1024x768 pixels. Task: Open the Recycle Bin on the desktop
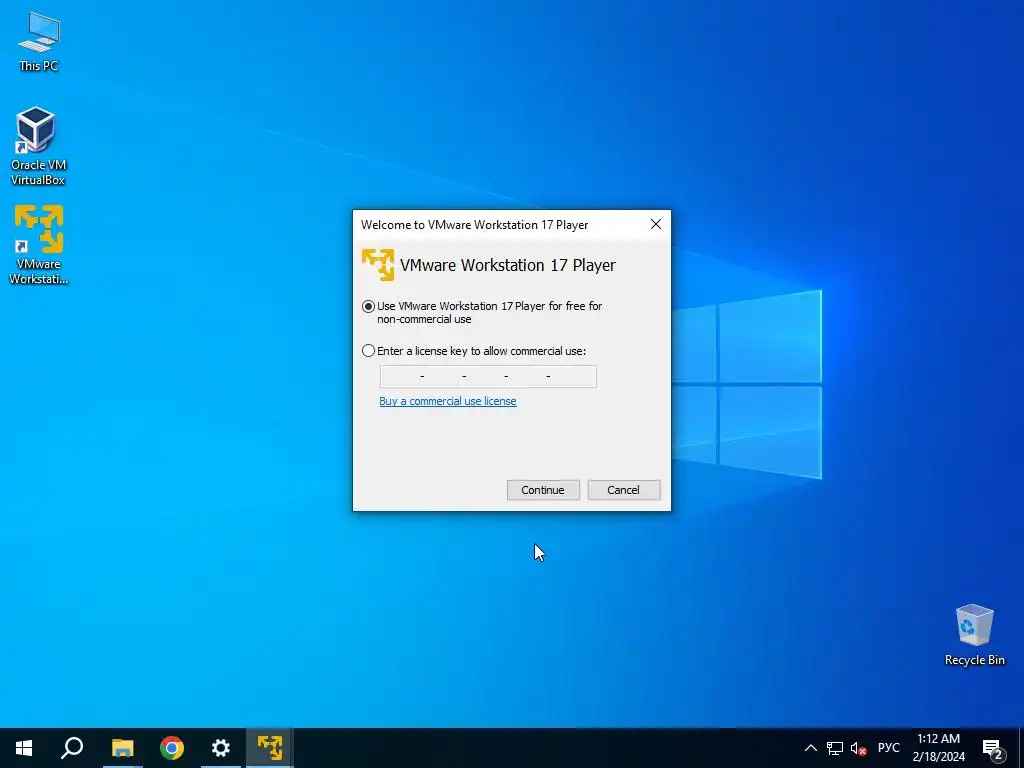coord(974,635)
